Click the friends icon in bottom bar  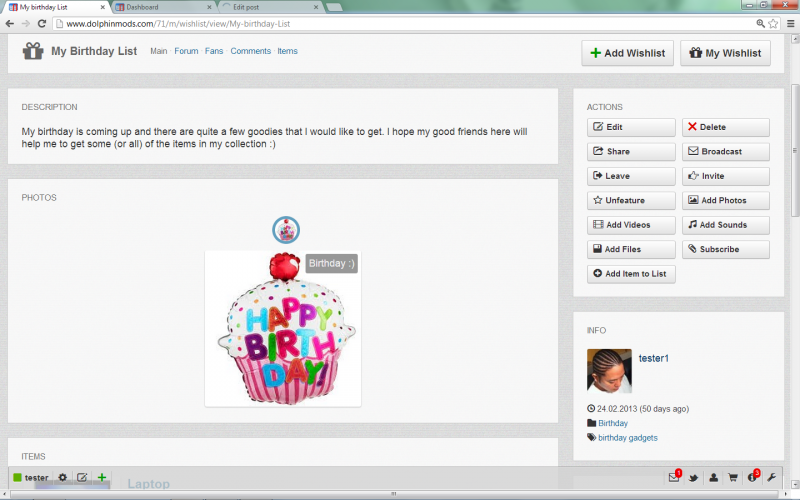[x=714, y=478]
